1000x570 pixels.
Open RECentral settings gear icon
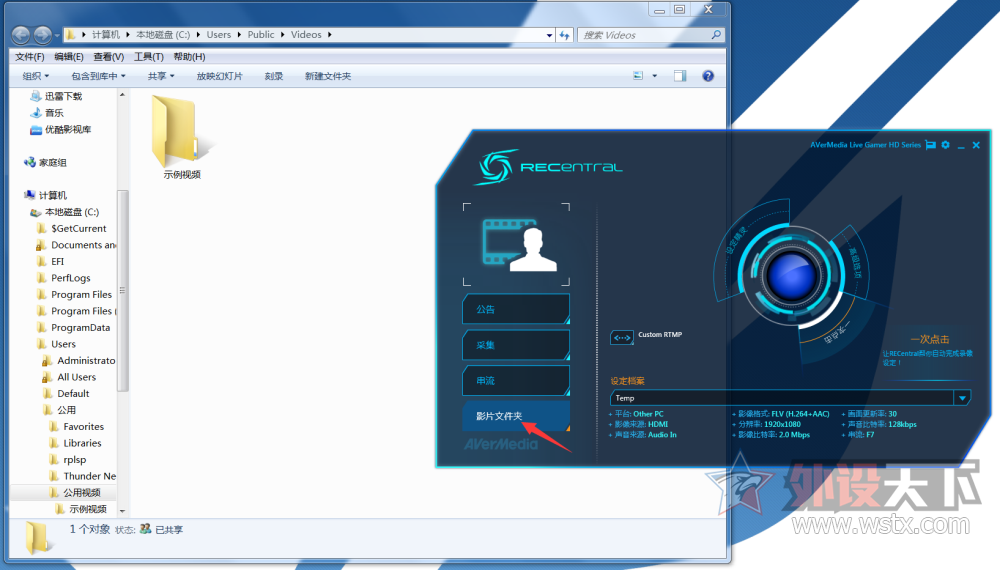945,145
